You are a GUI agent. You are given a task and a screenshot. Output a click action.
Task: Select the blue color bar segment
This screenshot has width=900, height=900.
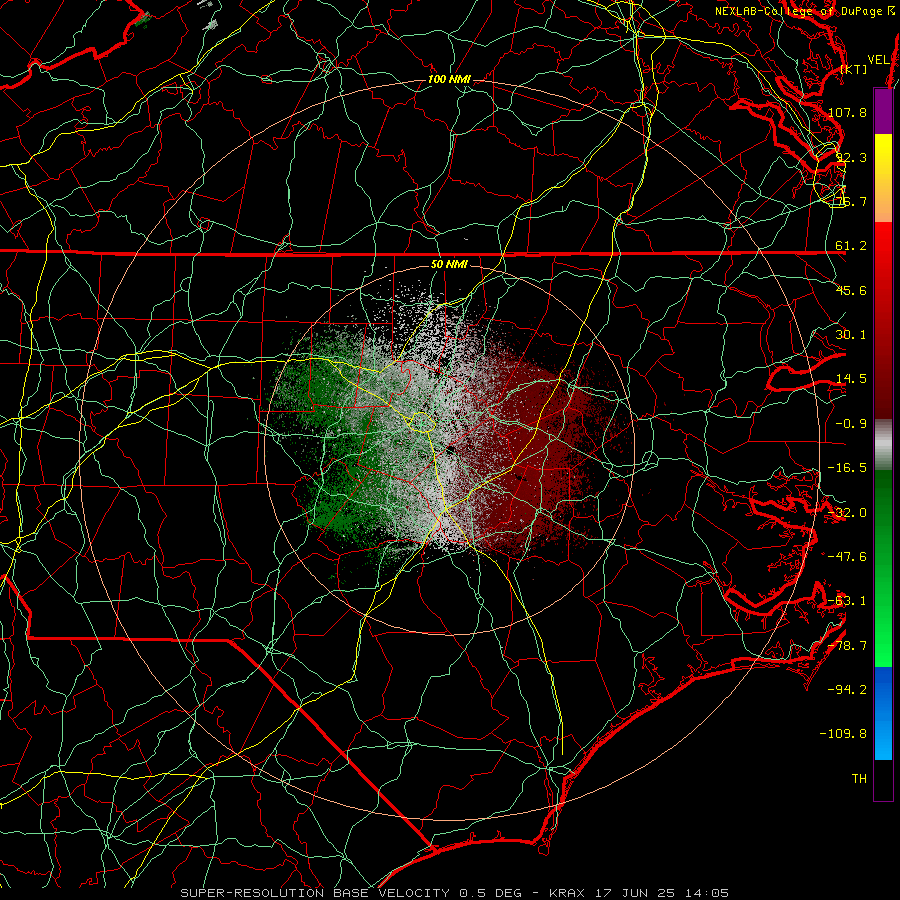tap(883, 713)
